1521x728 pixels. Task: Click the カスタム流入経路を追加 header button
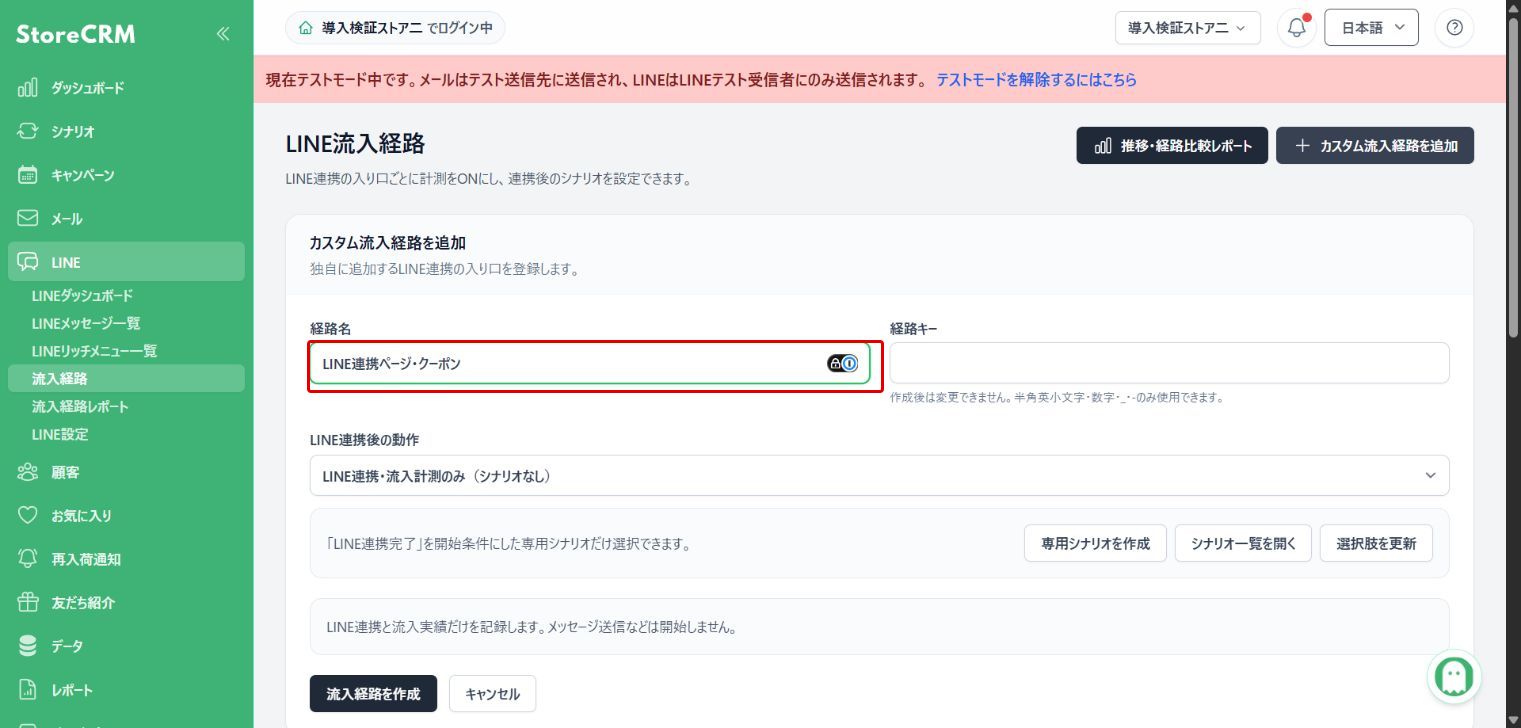tap(1375, 145)
